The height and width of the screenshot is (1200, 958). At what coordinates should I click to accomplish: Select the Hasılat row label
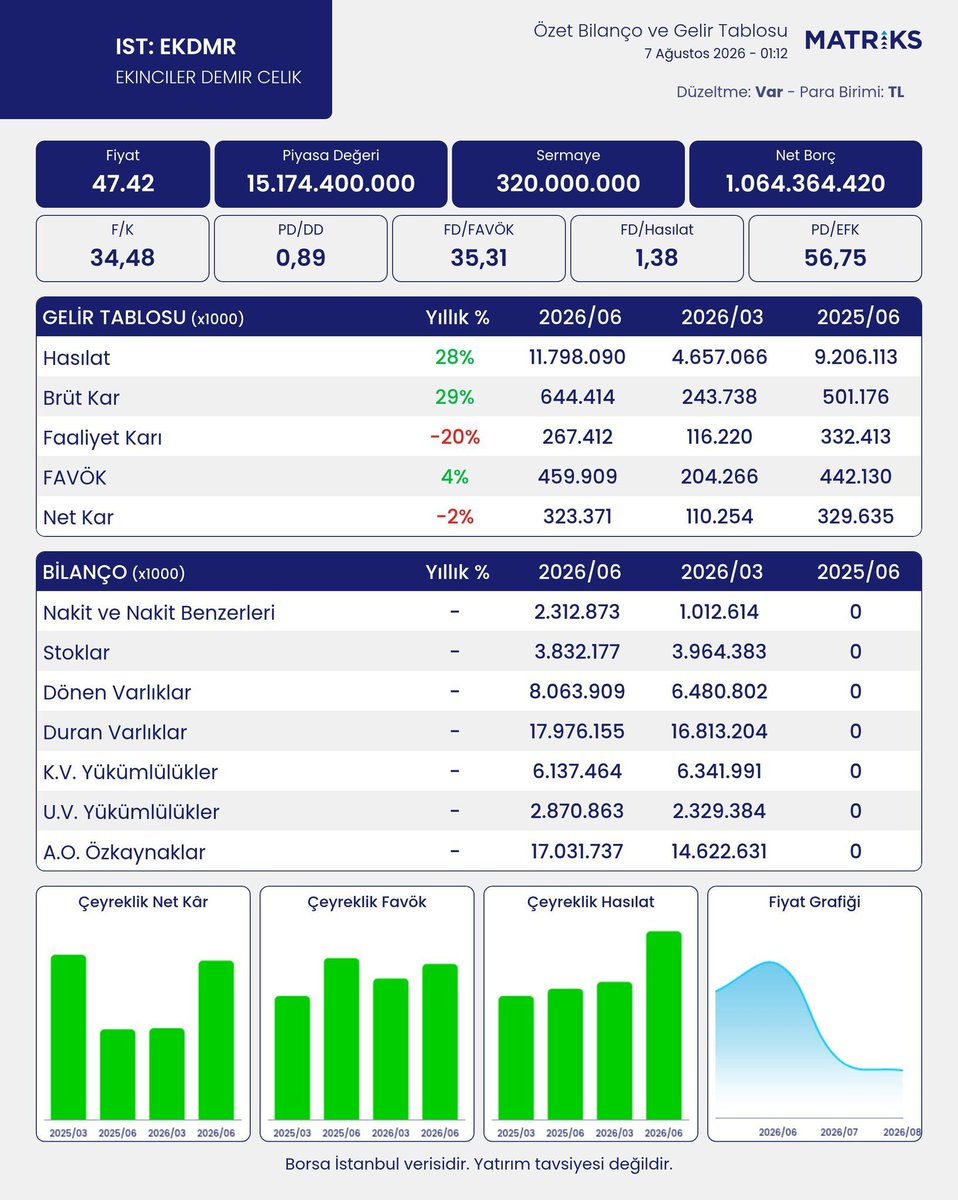(x=77, y=357)
